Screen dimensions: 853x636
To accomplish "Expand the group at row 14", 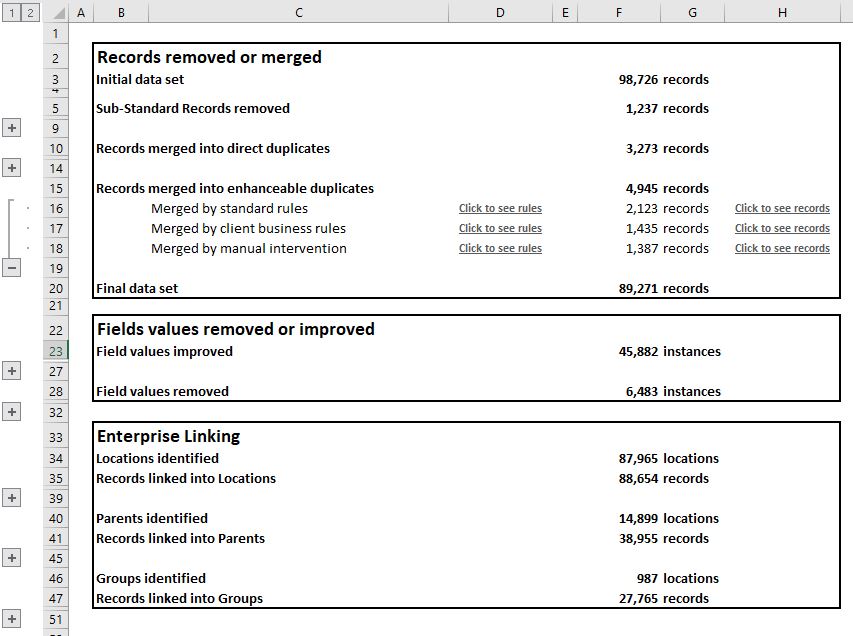I will [11, 168].
